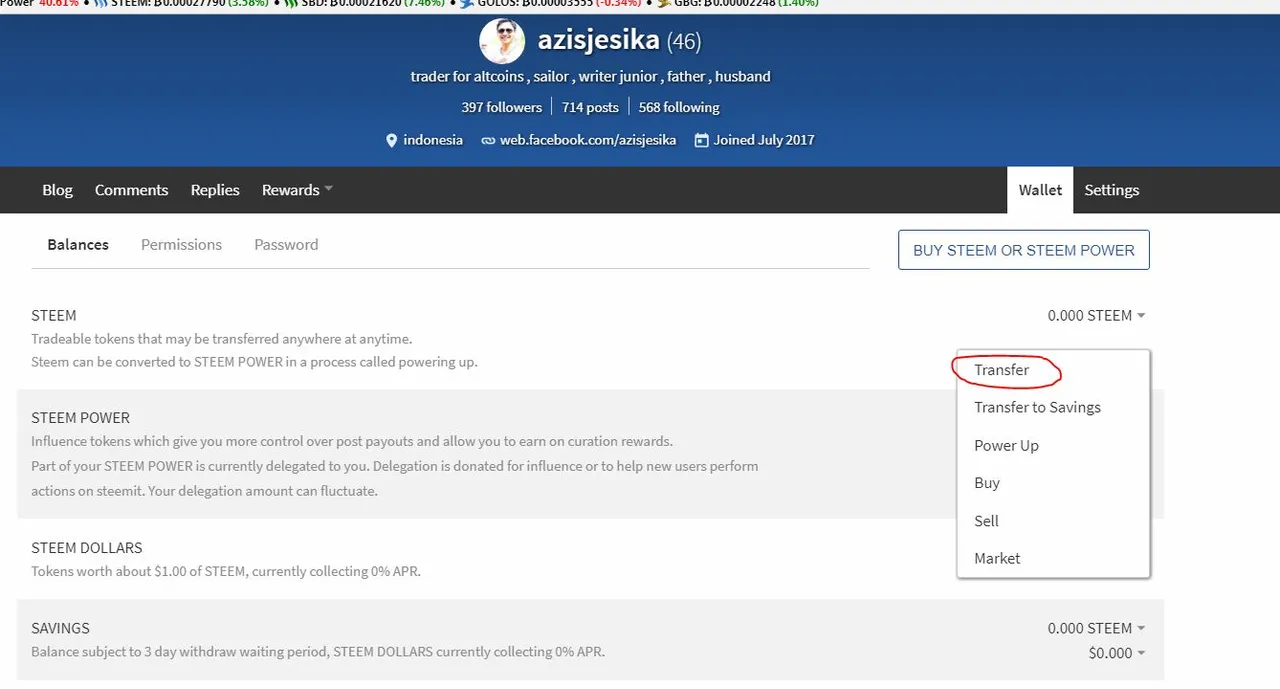Click the STEEM POWER section heading
This screenshot has height=689, width=1280.
pos(81,417)
